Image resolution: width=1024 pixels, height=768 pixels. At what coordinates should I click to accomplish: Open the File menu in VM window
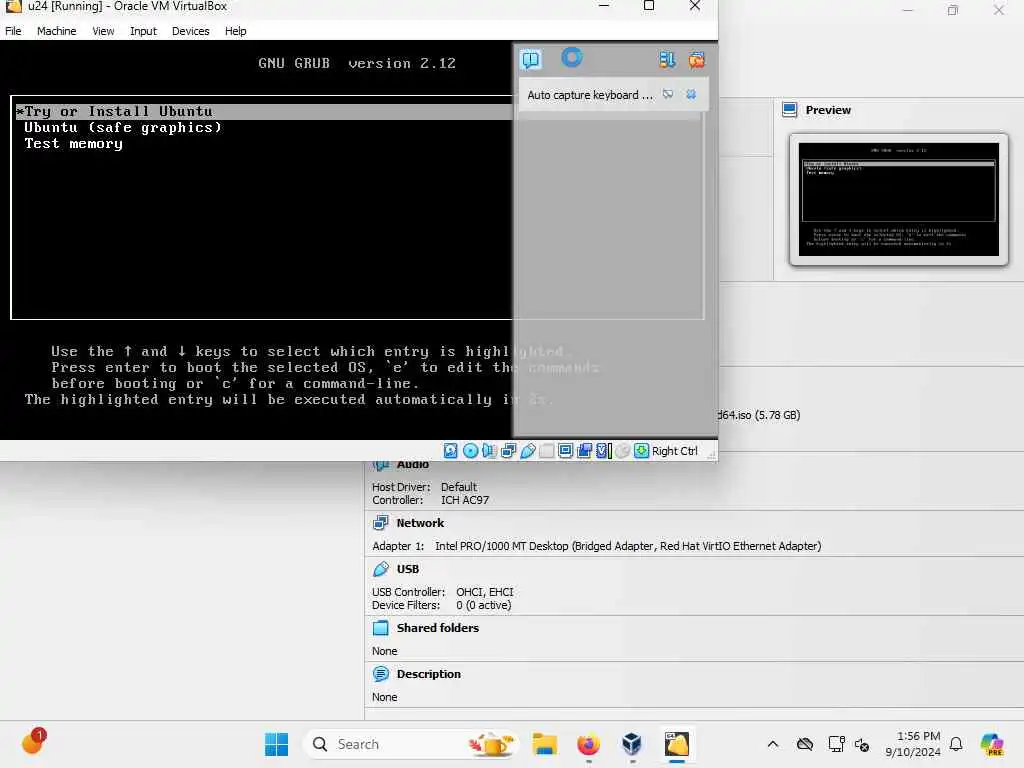pyautogui.click(x=13, y=31)
